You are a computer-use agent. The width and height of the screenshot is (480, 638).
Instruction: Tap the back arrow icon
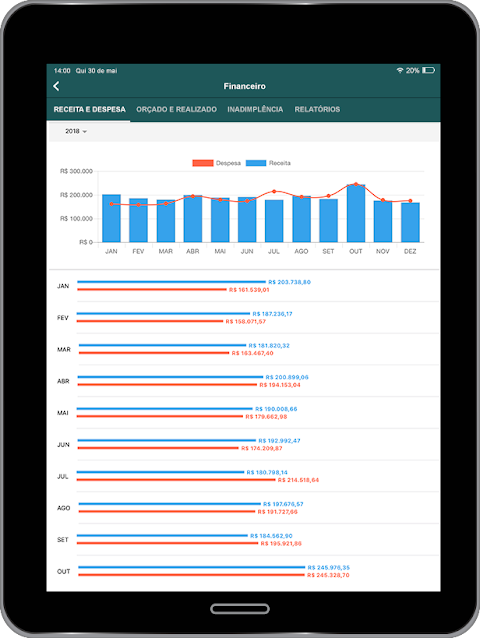tap(56, 86)
